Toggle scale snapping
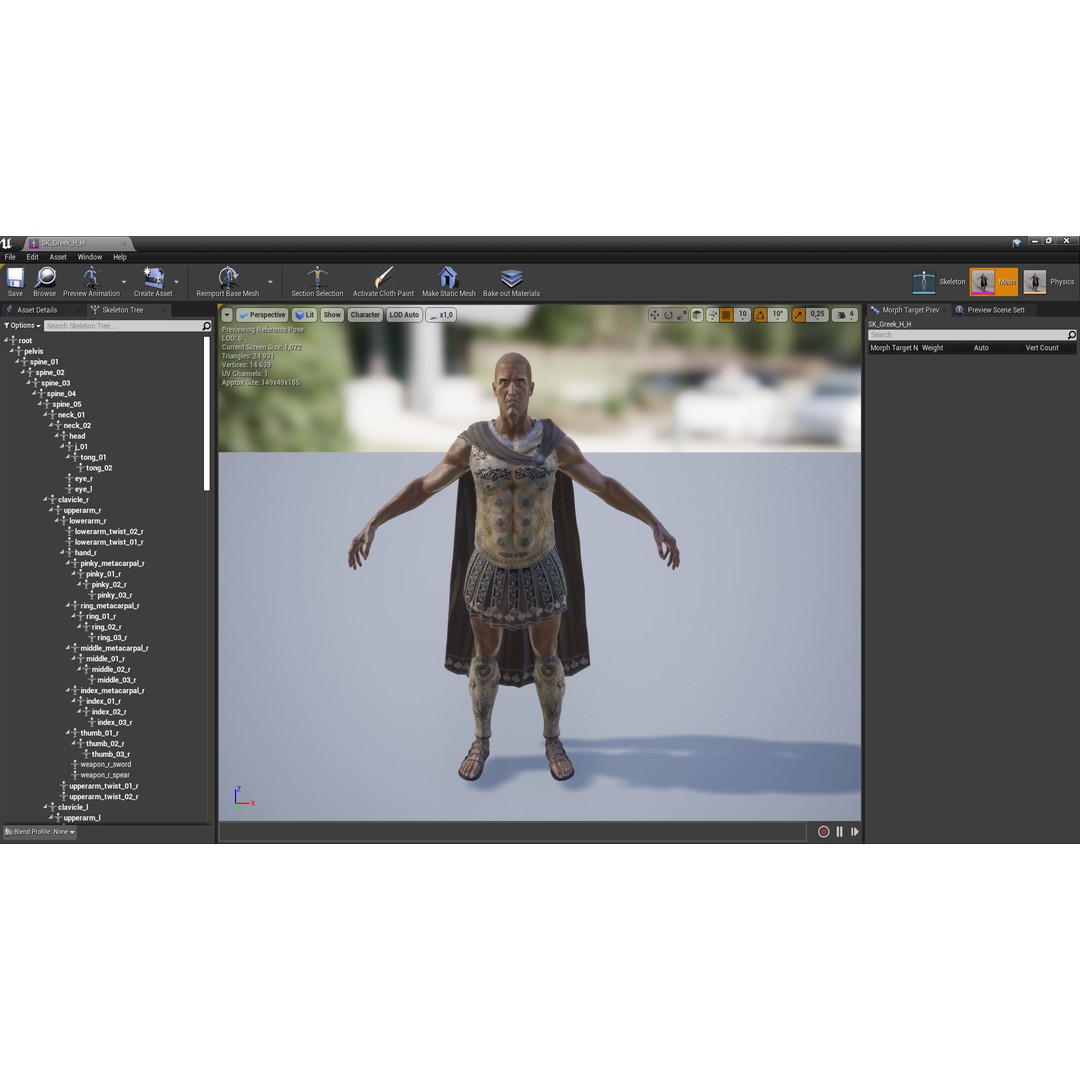This screenshot has width=1080, height=1080. click(798, 315)
